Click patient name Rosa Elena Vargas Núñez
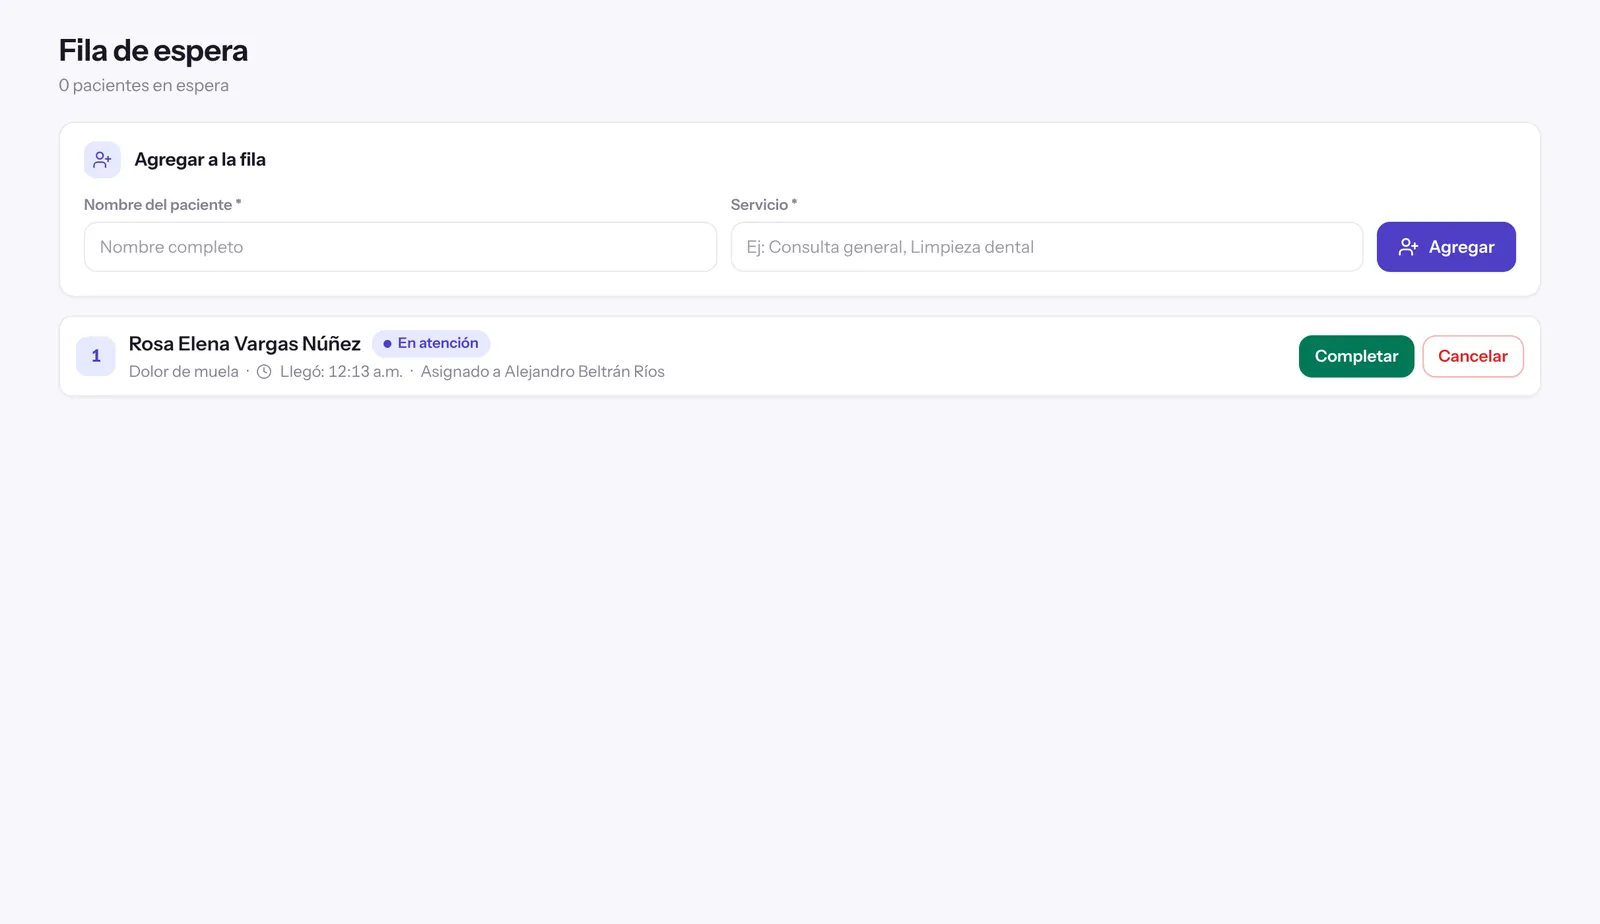Screen dimensions: 1600x924 pos(245,344)
